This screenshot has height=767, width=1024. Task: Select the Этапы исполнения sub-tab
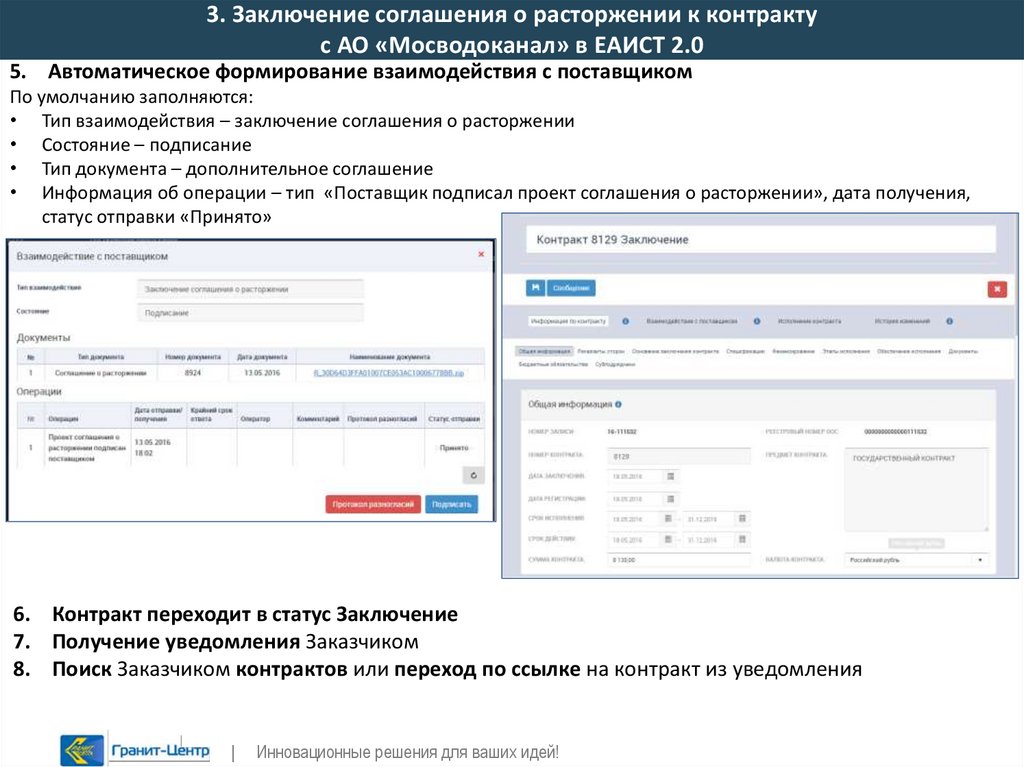tap(846, 351)
